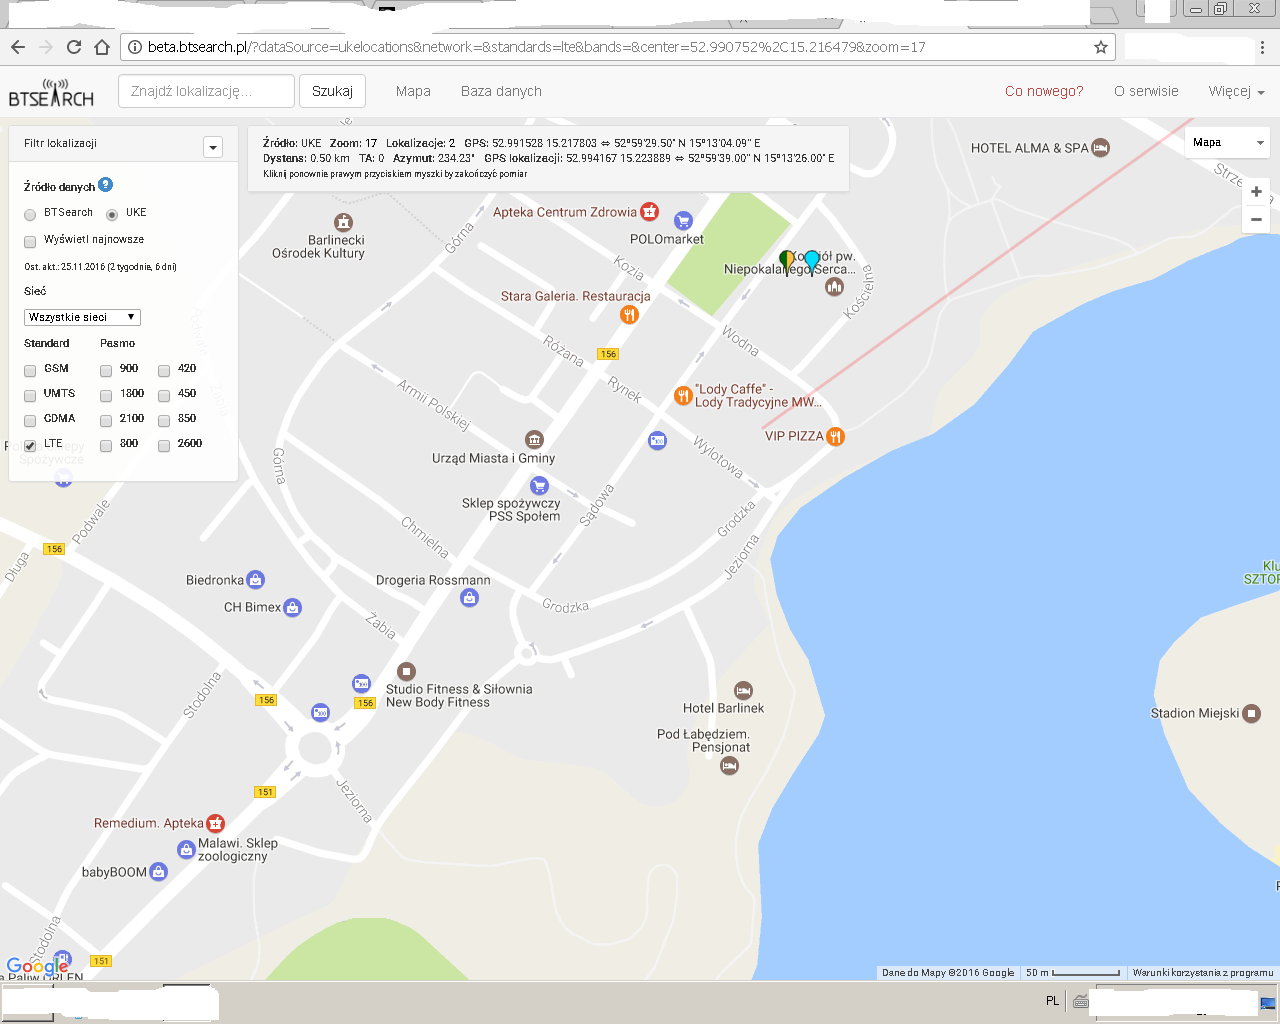Bookmark this page with the star icon
The width and height of the screenshot is (1280, 1024).
pyautogui.click(x=1101, y=47)
